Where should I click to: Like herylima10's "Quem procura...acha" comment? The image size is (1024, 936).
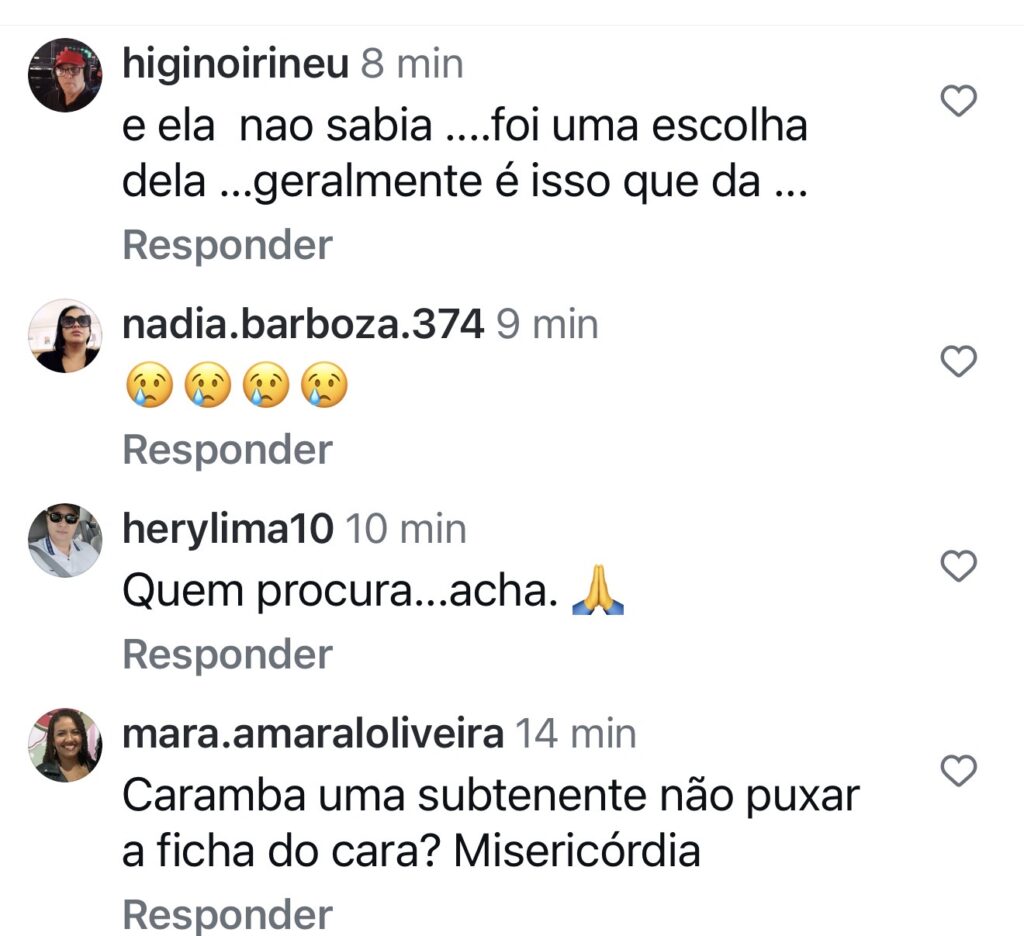(x=959, y=567)
